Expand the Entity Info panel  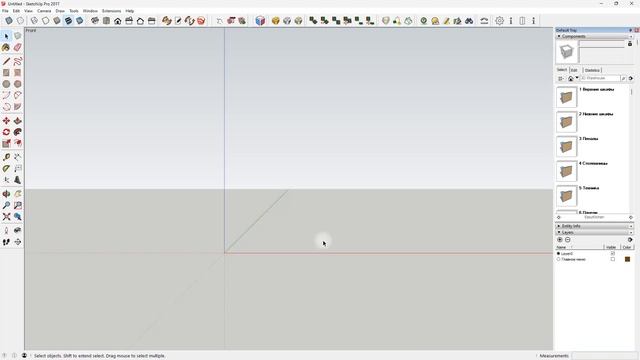(559, 226)
